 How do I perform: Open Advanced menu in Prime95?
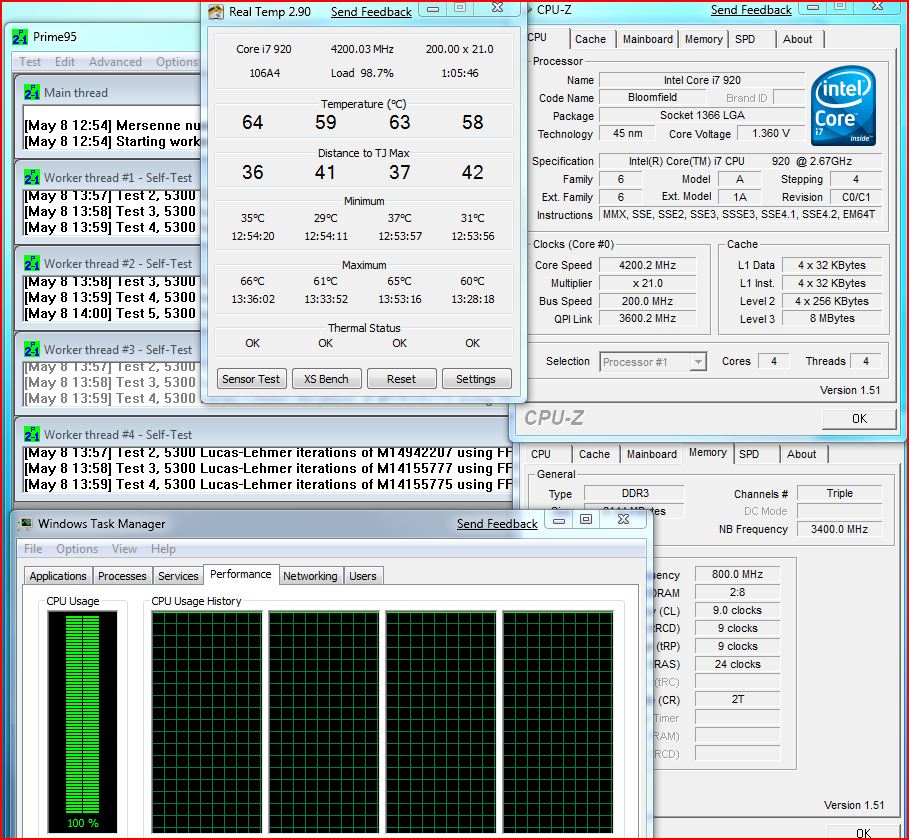click(x=115, y=61)
